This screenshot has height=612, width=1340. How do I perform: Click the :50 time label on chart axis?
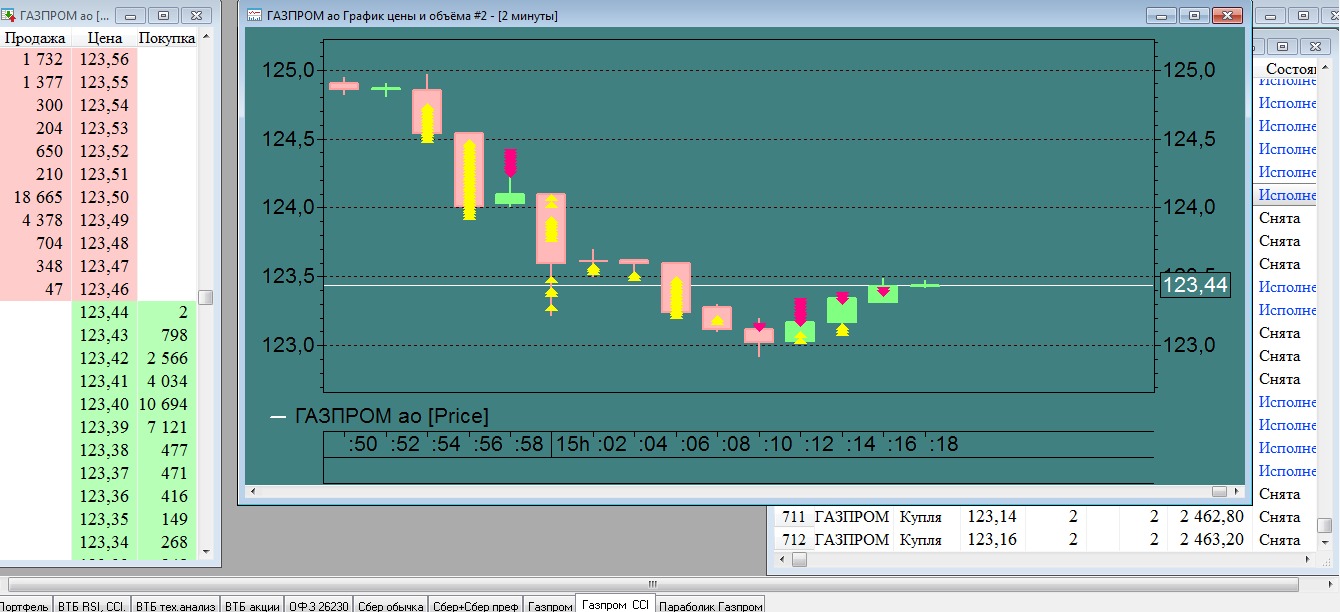362,444
